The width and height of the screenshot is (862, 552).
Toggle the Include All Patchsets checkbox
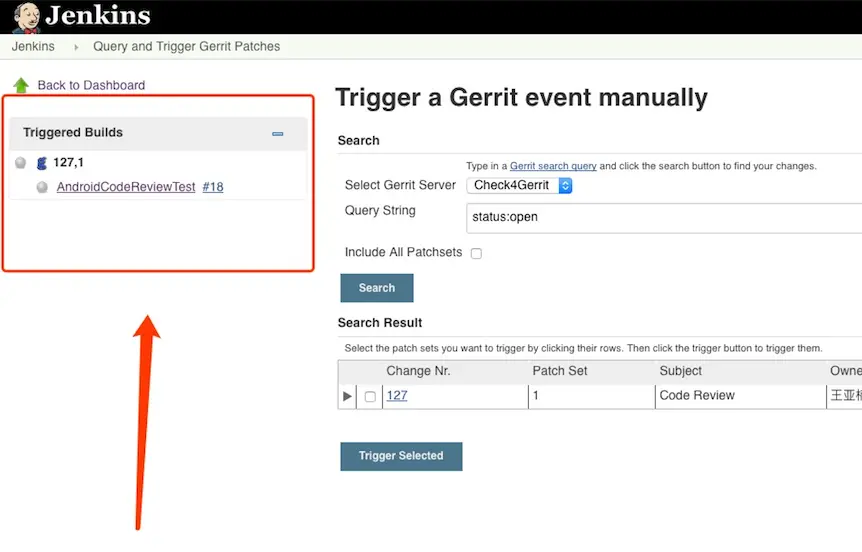(x=476, y=253)
